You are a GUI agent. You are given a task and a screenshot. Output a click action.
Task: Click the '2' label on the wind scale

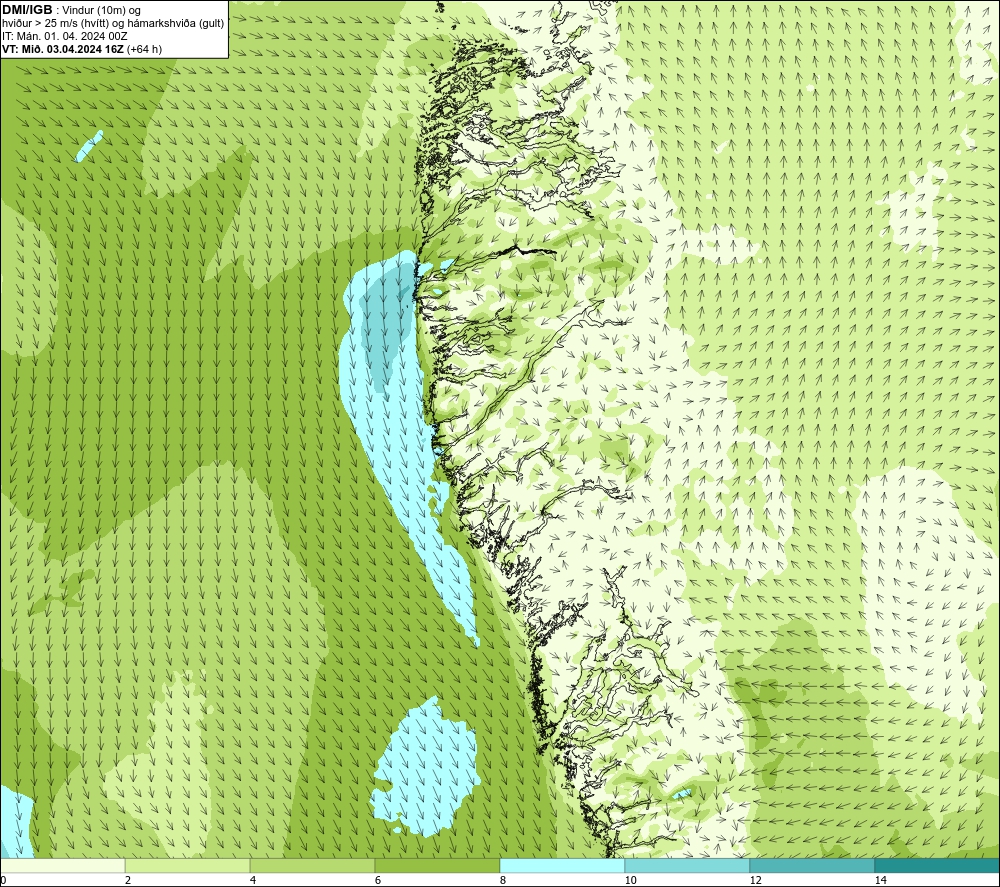coord(128,880)
